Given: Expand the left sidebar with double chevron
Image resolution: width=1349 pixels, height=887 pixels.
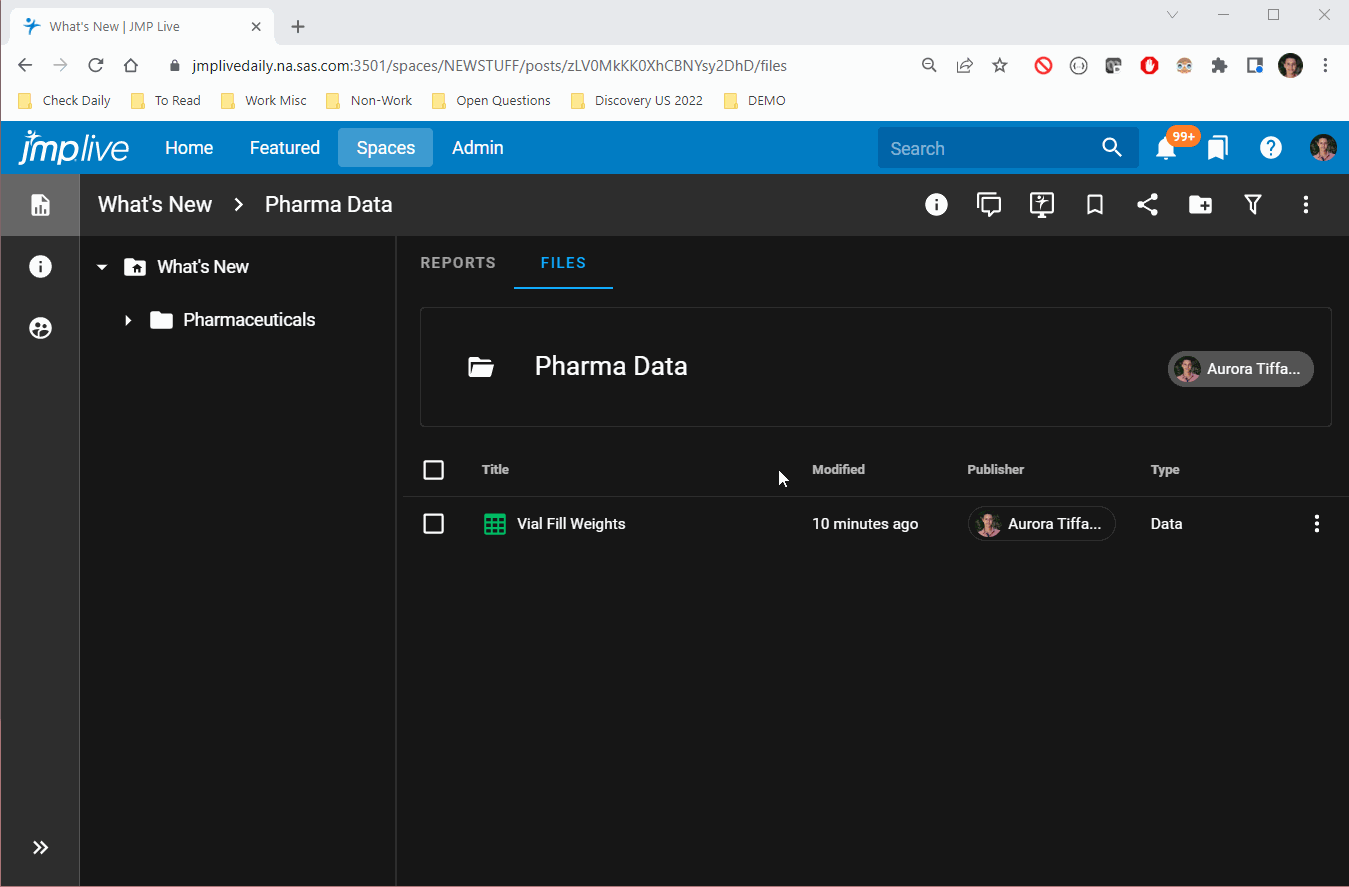Looking at the screenshot, I should pyautogui.click(x=40, y=848).
